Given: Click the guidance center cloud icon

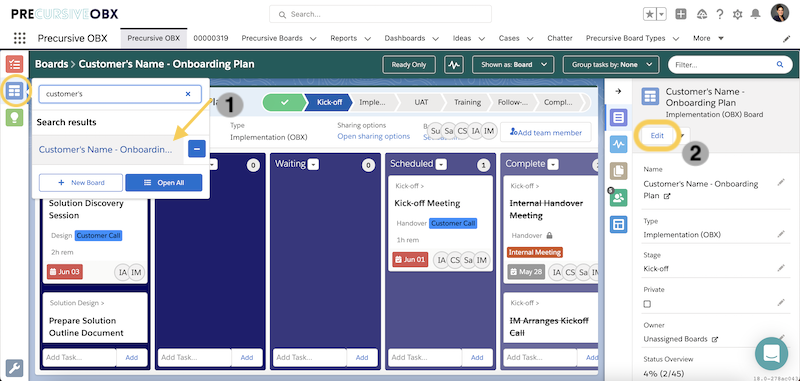Looking at the screenshot, I should point(702,14).
